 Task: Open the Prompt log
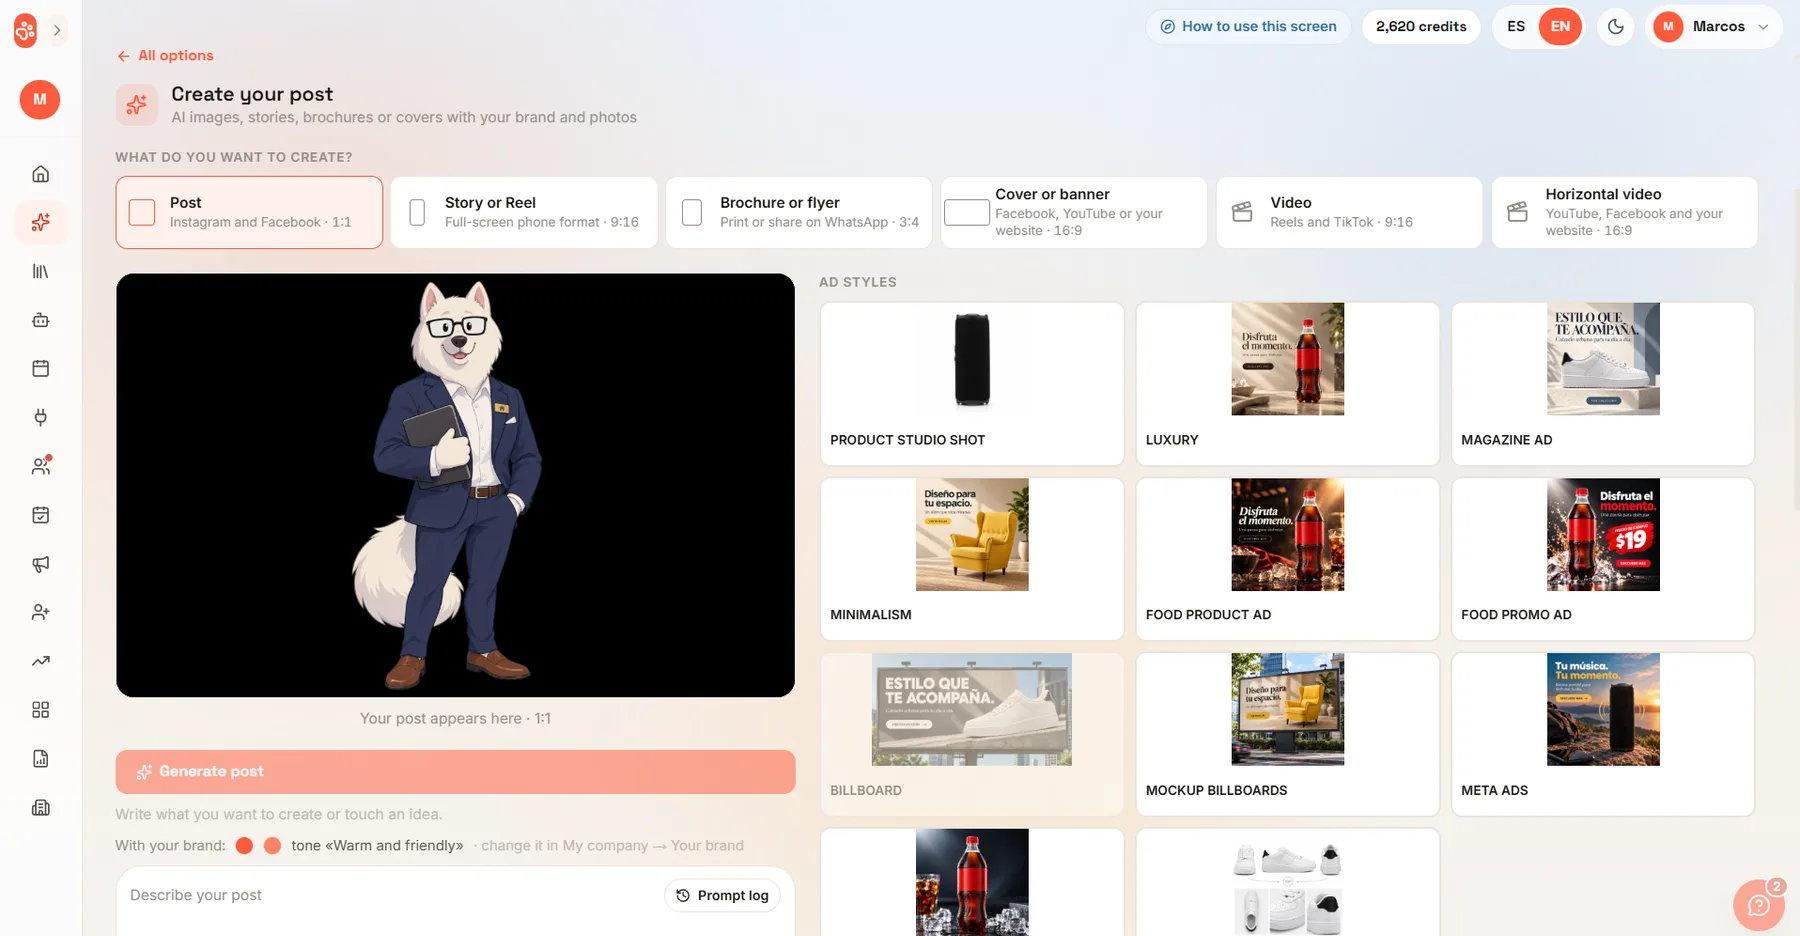[x=722, y=896]
